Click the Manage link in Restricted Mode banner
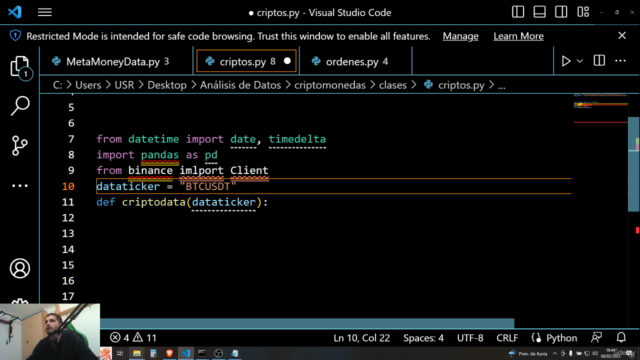Screen dimensions: 640x360 tap(460, 36)
